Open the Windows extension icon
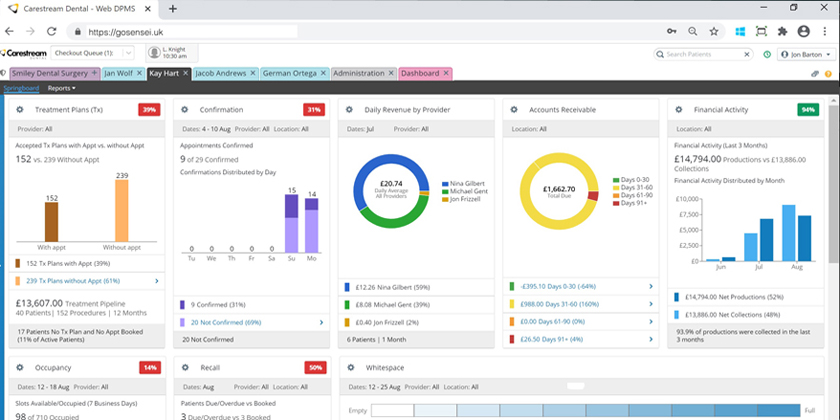 (740, 32)
